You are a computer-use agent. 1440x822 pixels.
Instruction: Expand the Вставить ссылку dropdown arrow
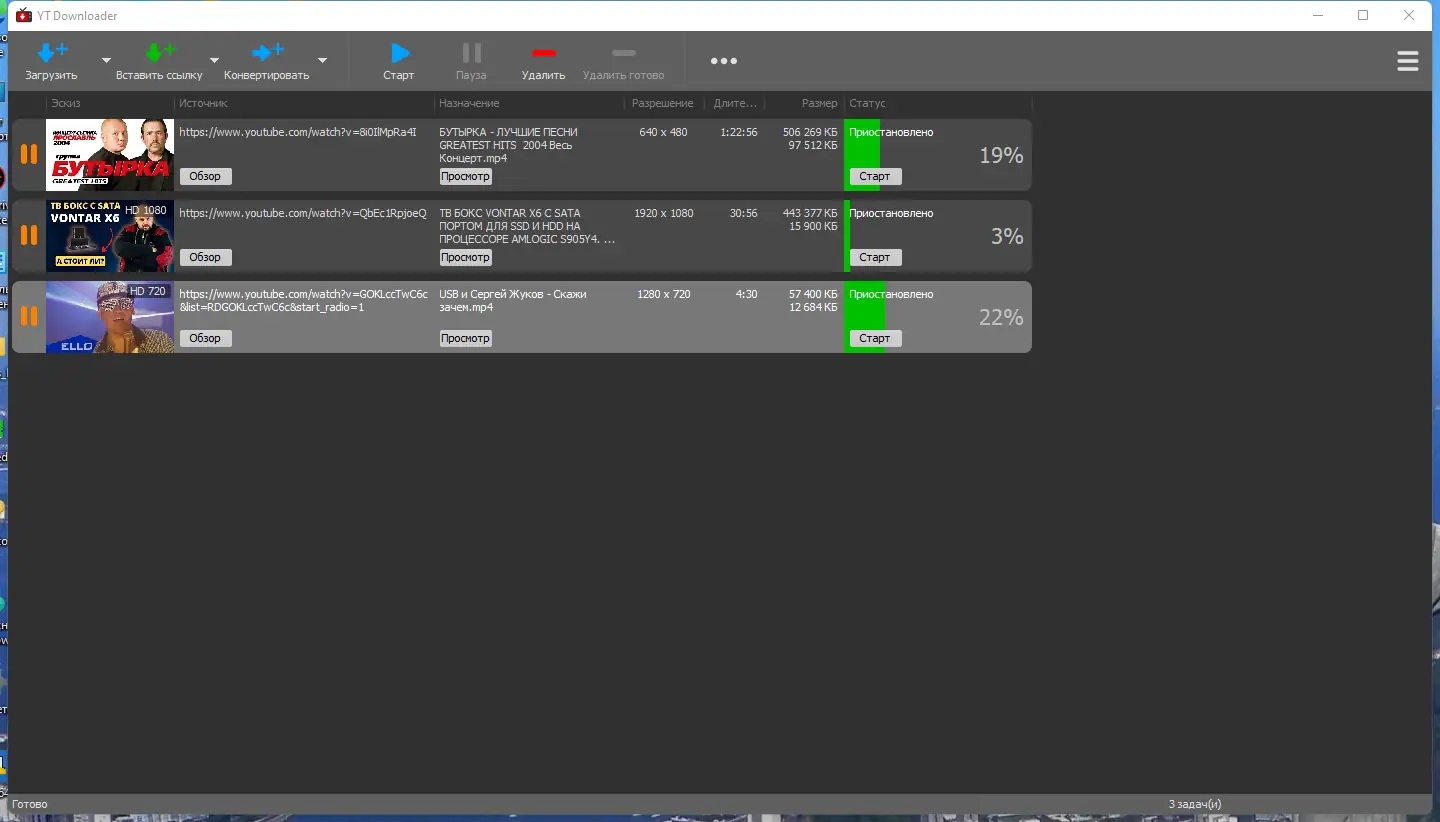(214, 60)
